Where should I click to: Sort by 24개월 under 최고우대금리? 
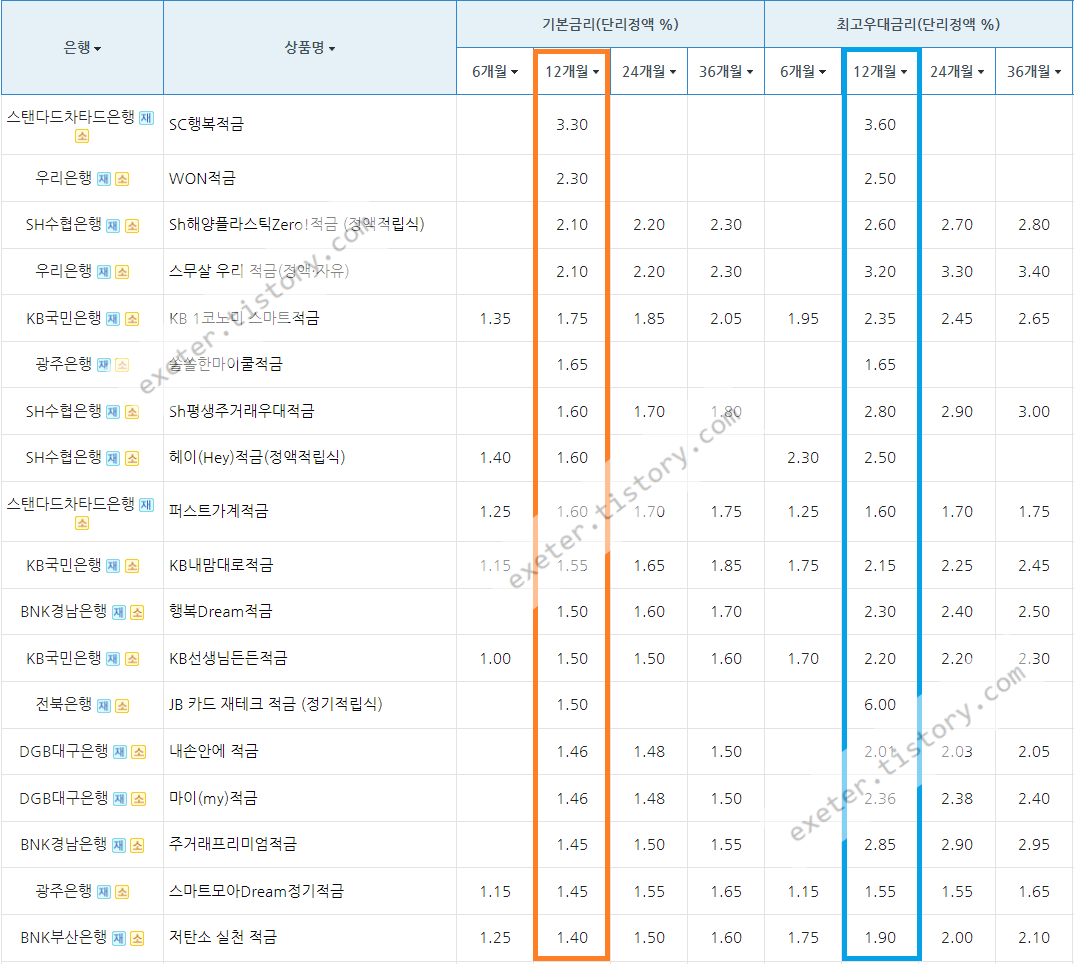tap(957, 71)
